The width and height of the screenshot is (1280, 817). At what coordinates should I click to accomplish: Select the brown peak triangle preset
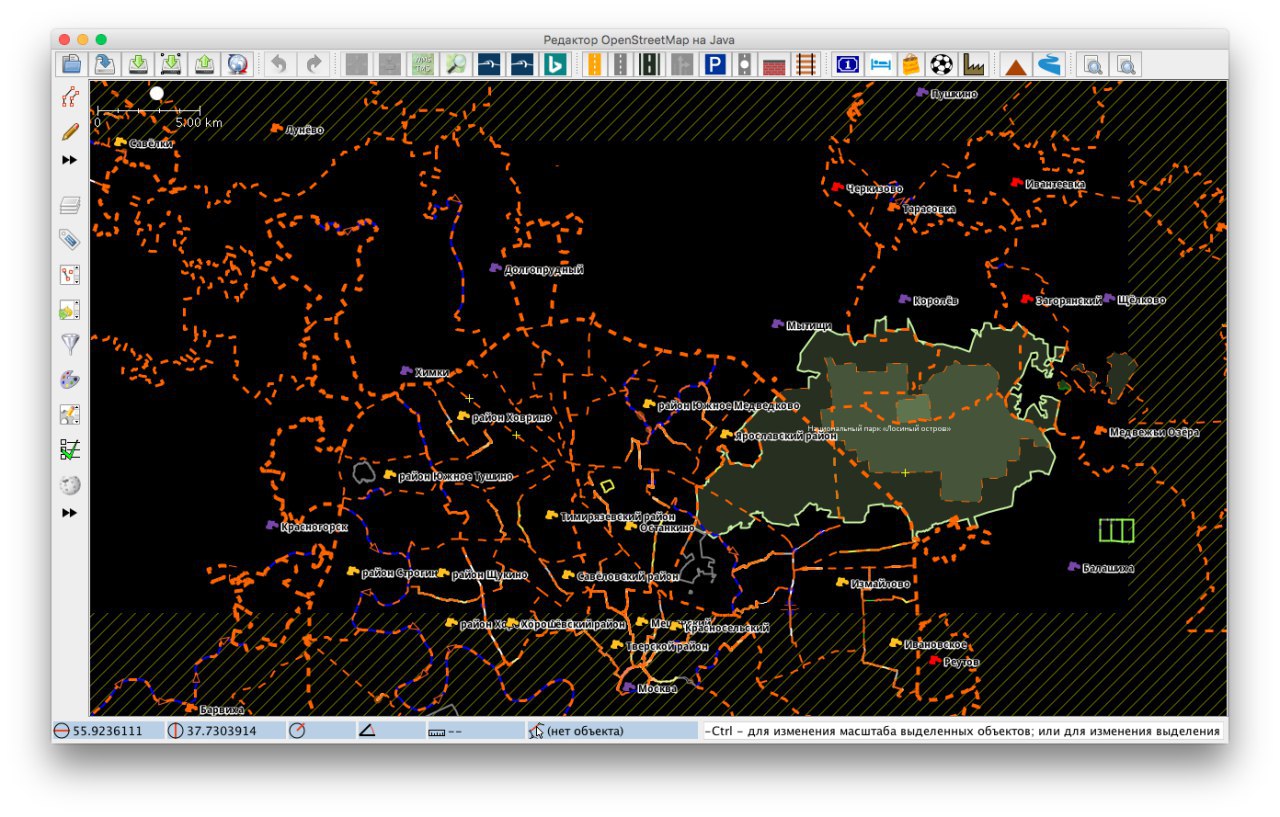coord(1016,65)
